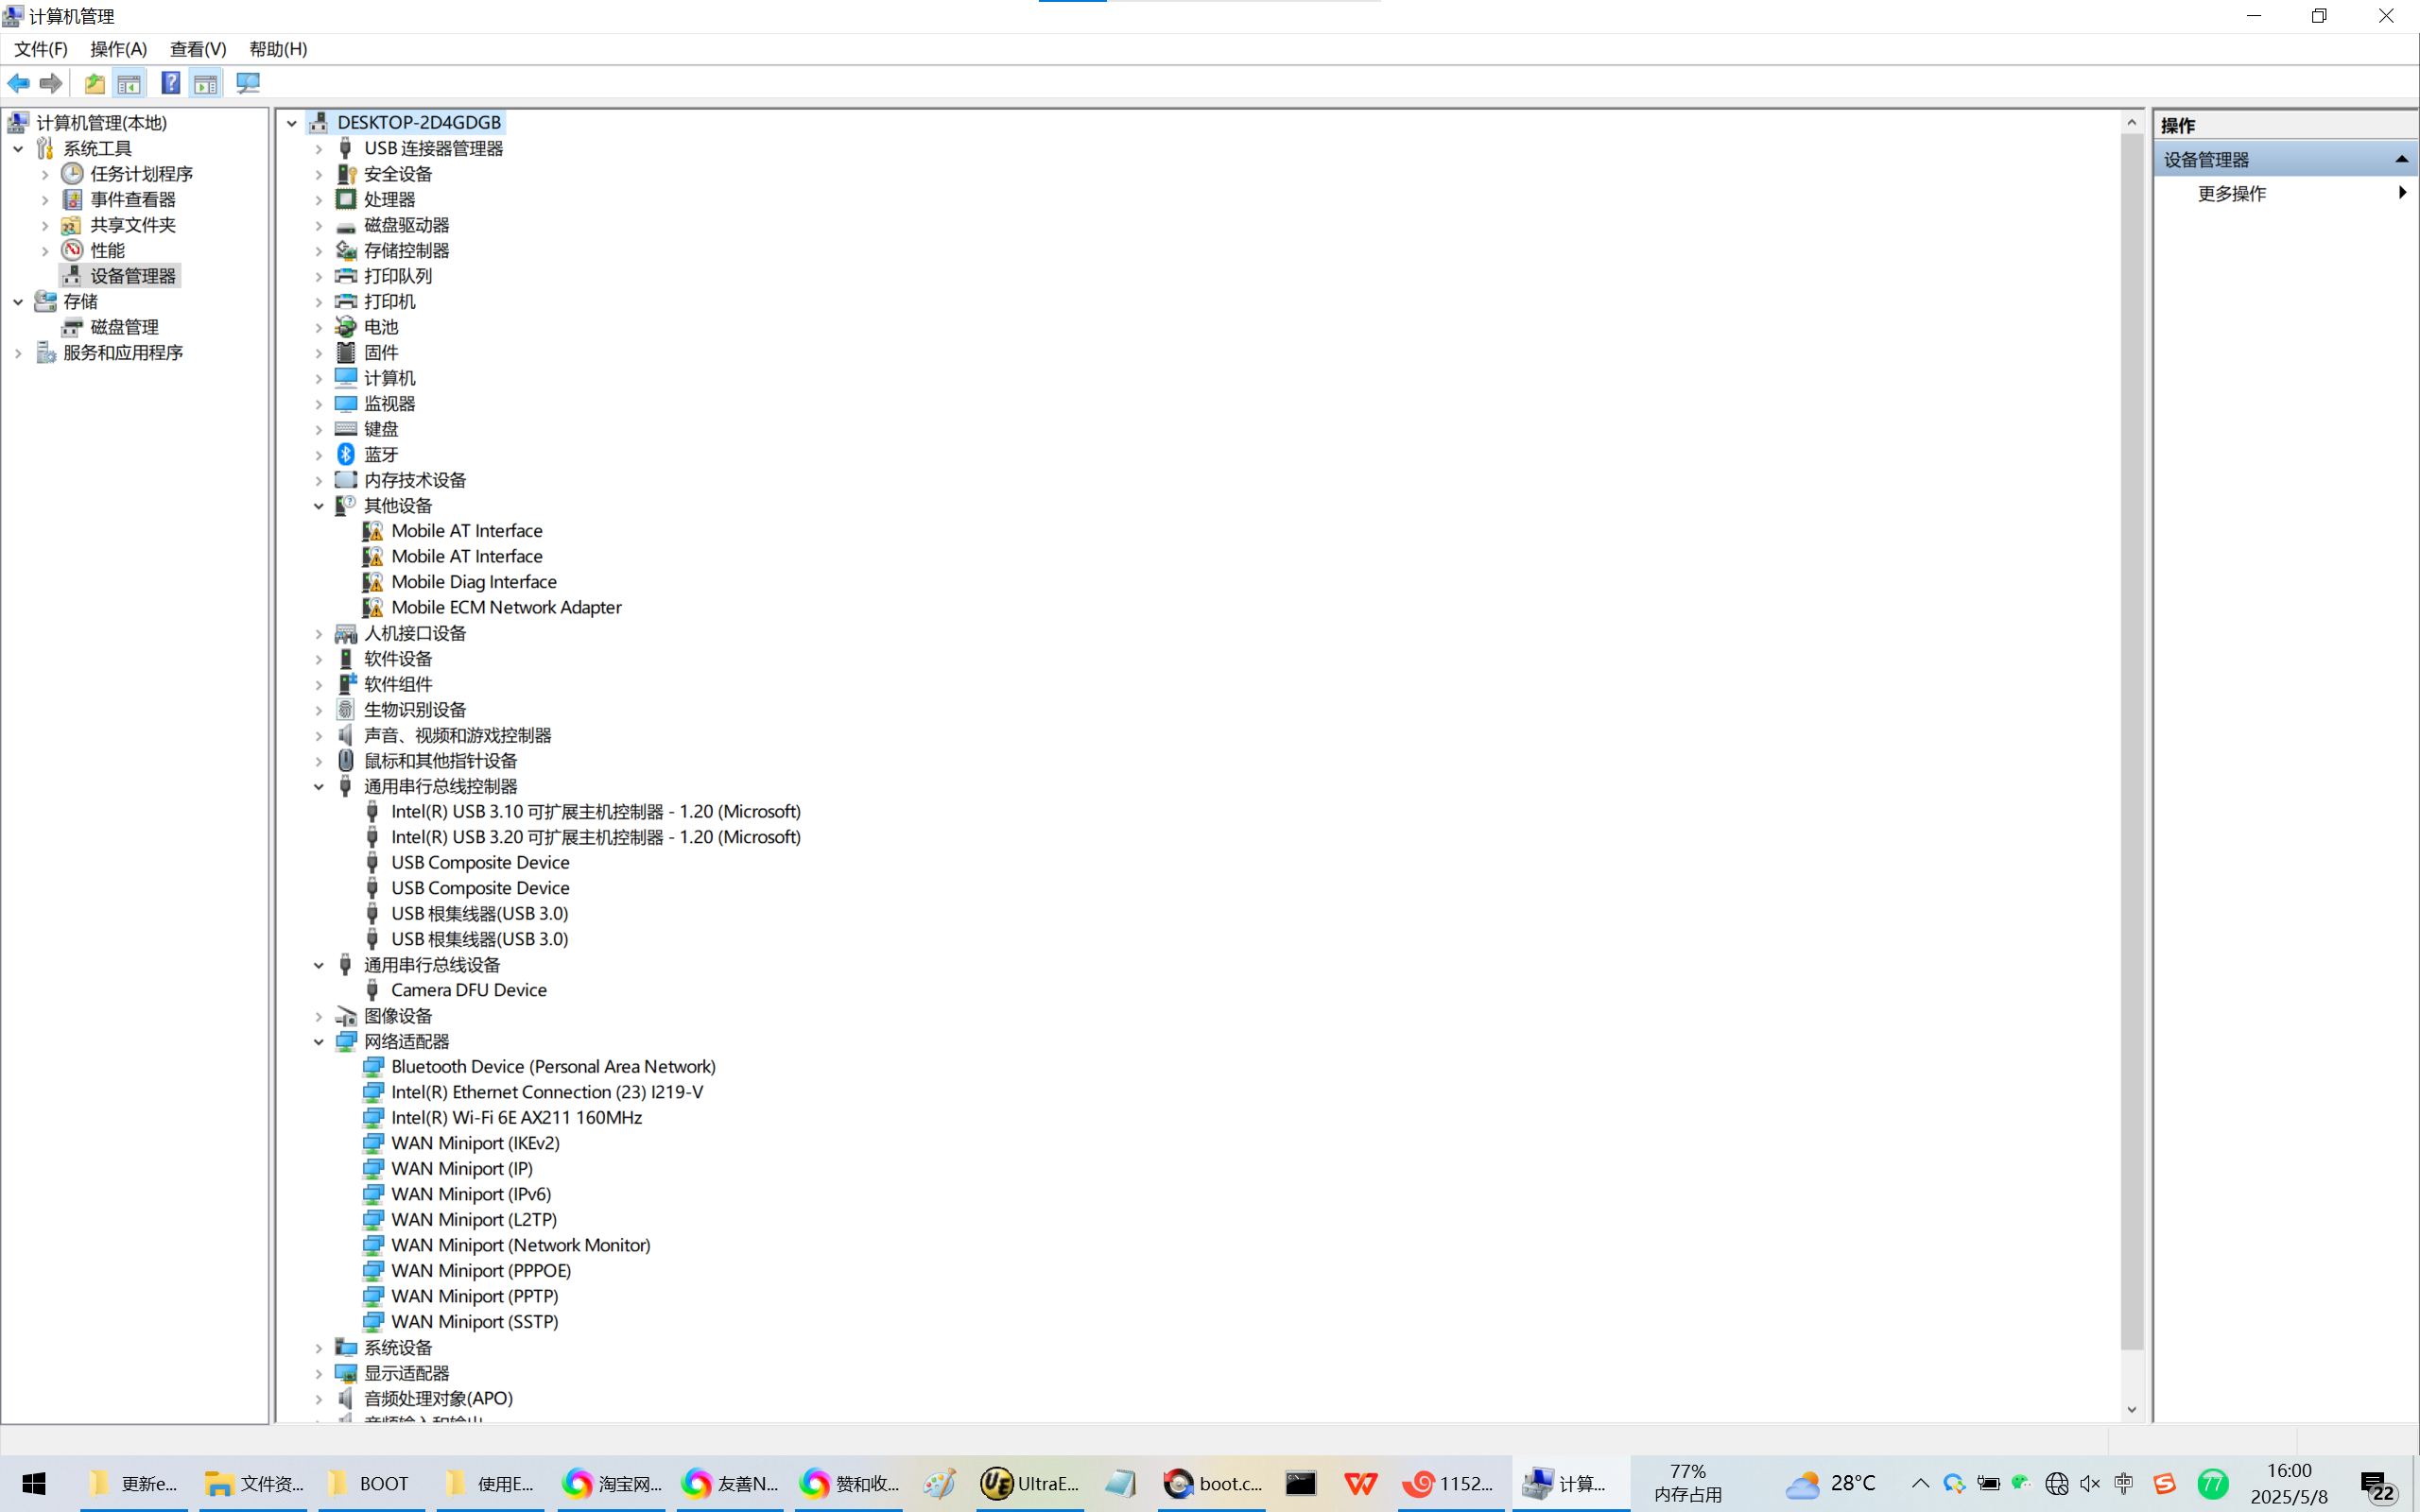2420x1512 pixels.
Task: Collapse the 网络适配器 category
Action: [319, 1042]
